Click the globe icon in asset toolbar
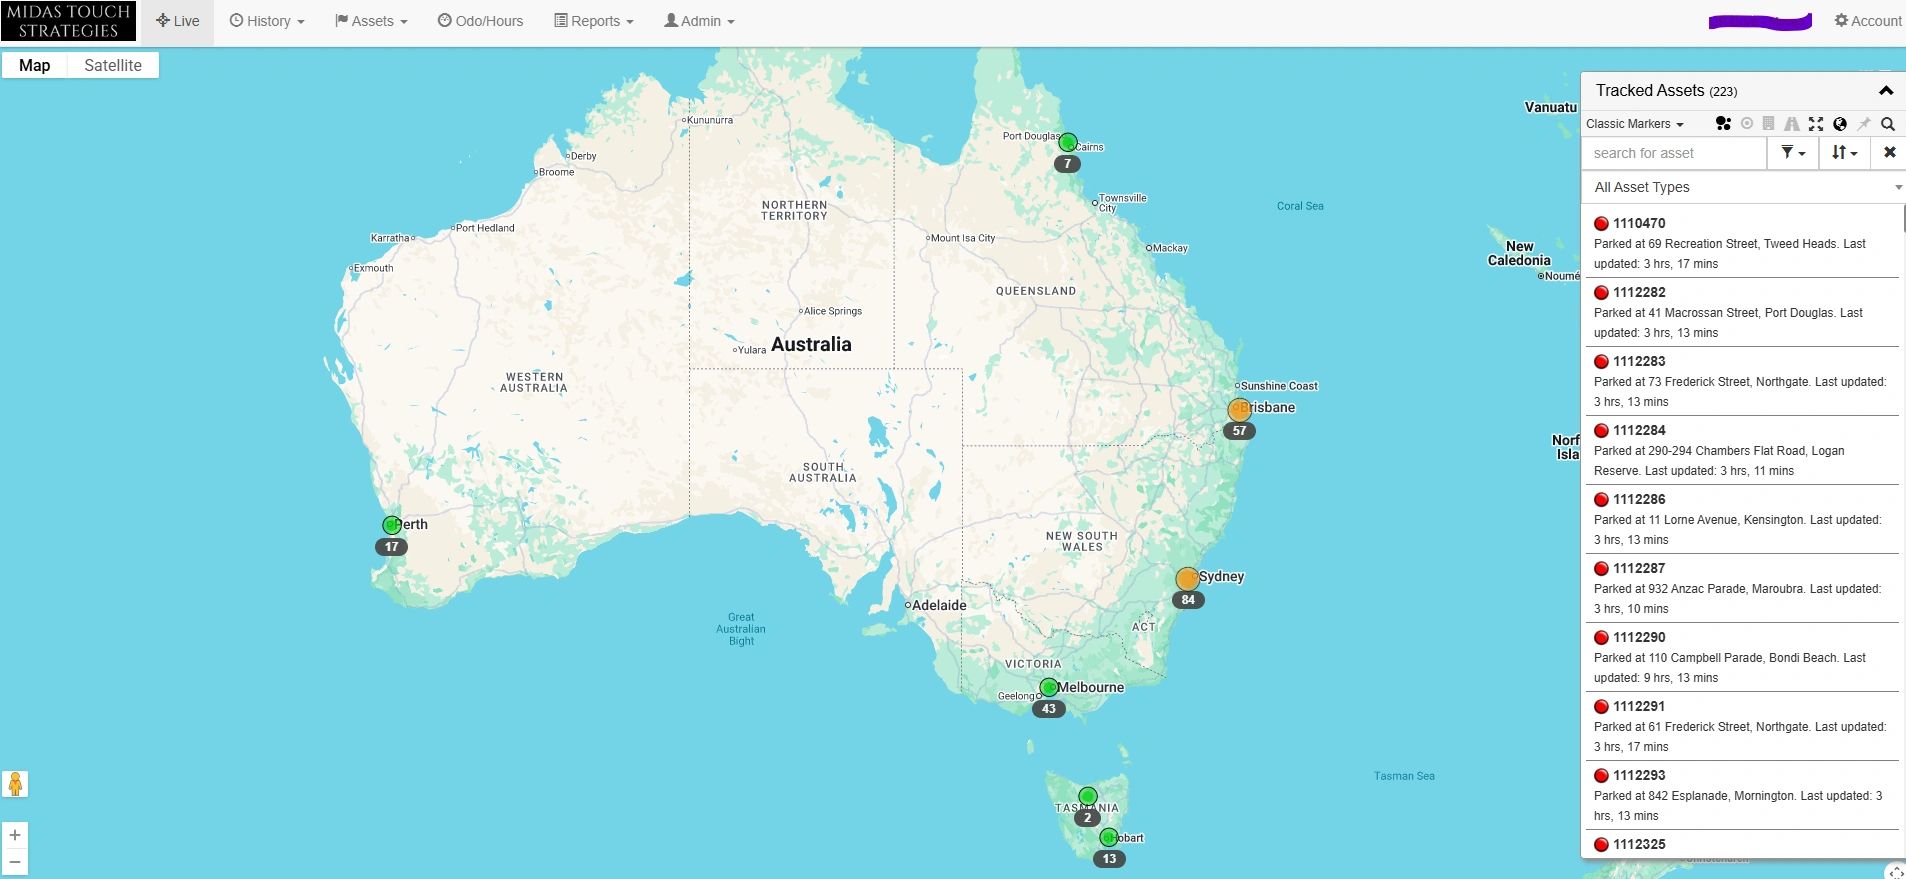 pos(1840,124)
